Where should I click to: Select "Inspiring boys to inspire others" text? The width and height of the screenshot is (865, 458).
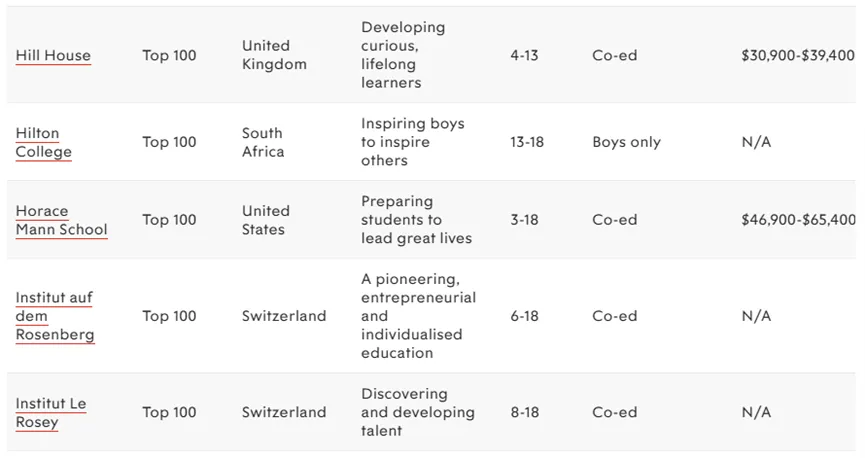tap(412, 142)
